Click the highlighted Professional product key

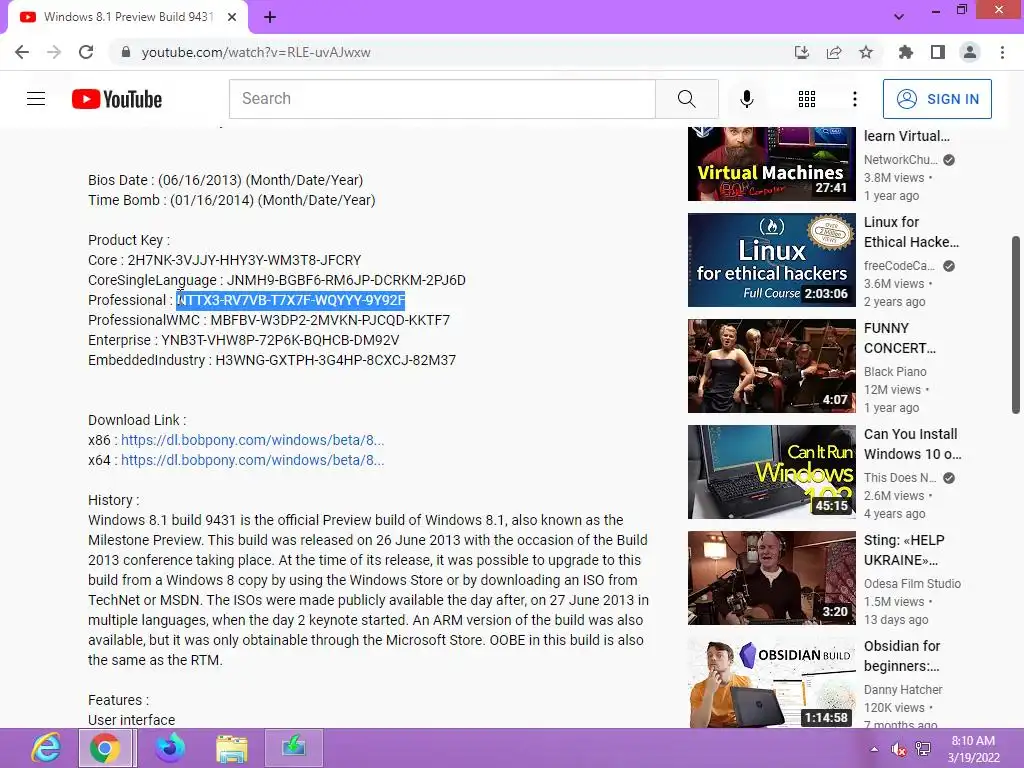[291, 300]
